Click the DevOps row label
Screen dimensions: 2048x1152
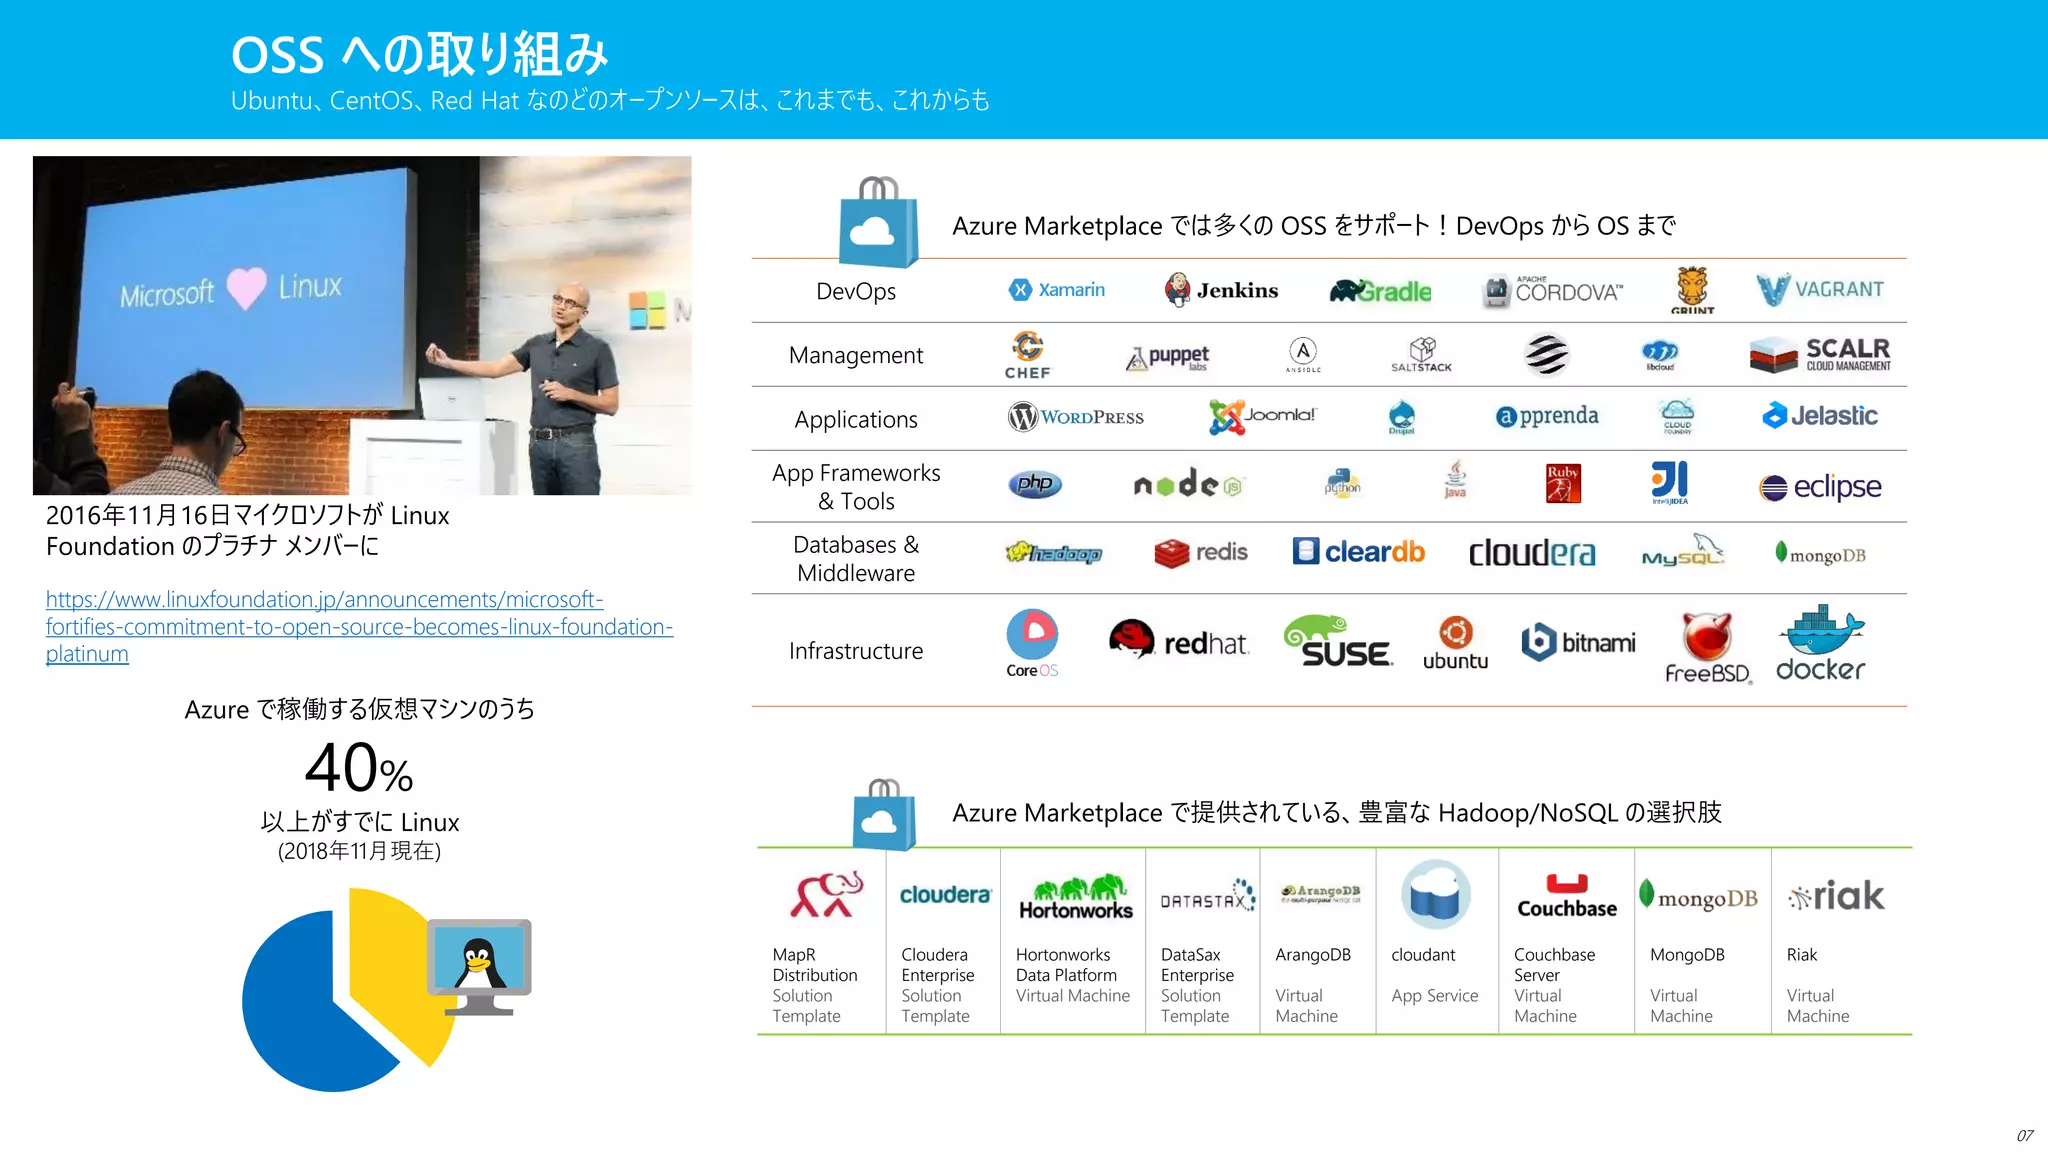click(x=856, y=291)
